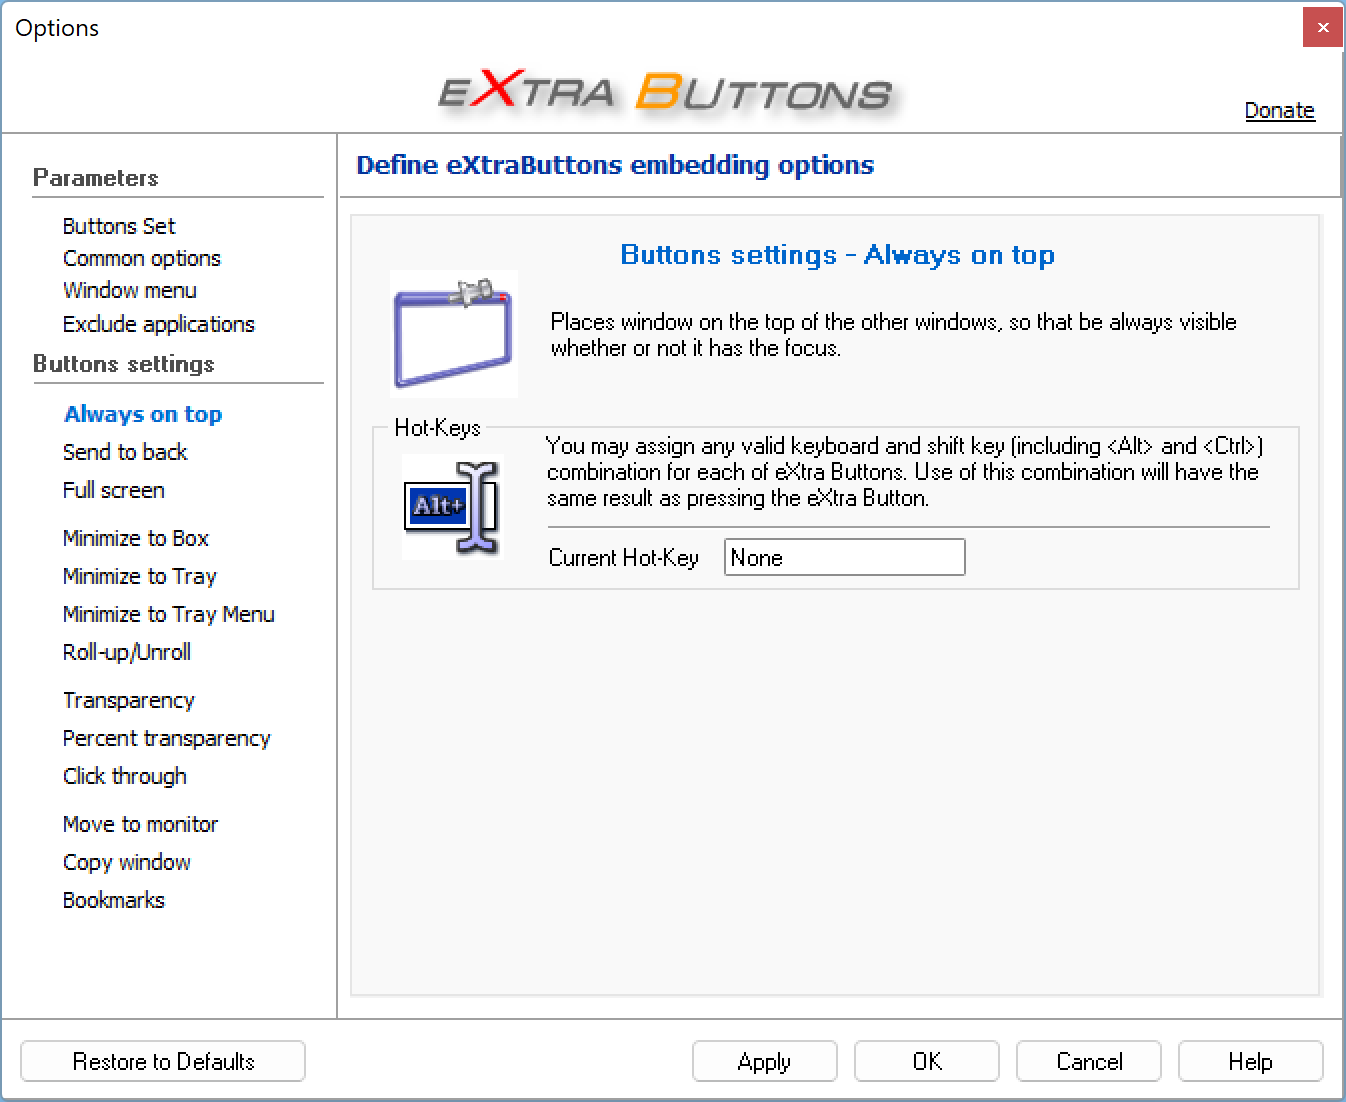Close the Options window
This screenshot has width=1346, height=1102.
pyautogui.click(x=1323, y=28)
